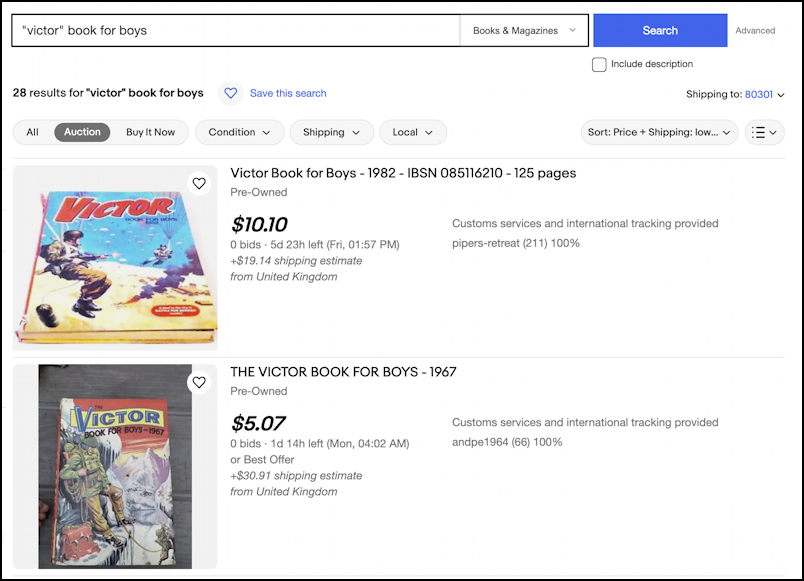The width and height of the screenshot is (804, 581).
Task: Click the or Best Offer text
Action: (x=262, y=459)
